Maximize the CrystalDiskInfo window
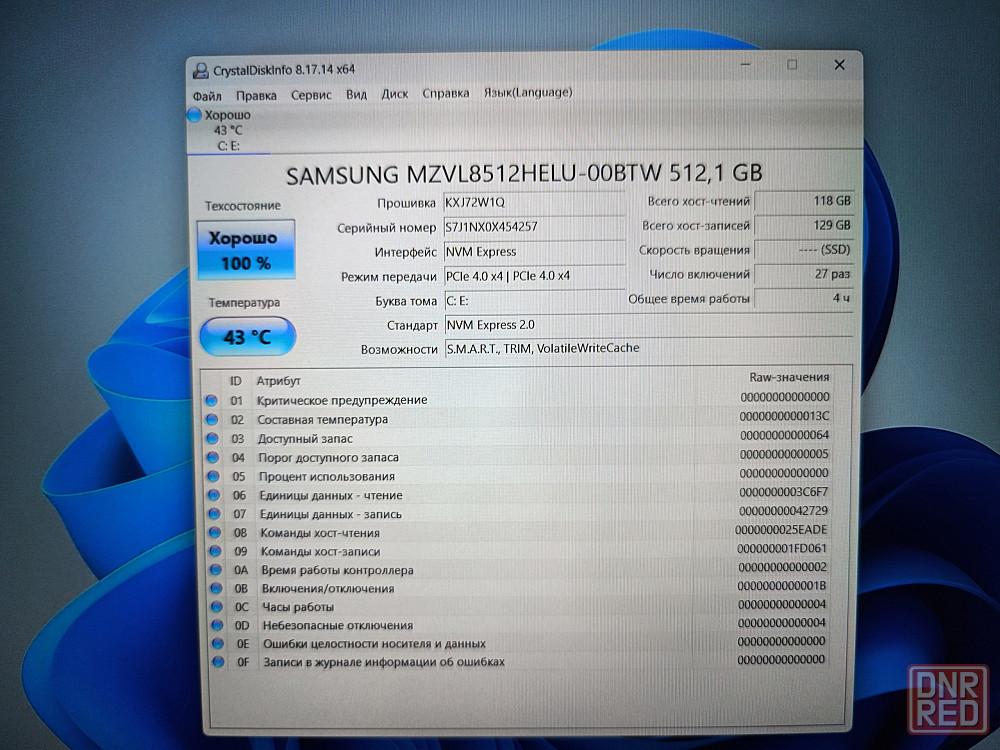1000x750 pixels. coord(792,64)
